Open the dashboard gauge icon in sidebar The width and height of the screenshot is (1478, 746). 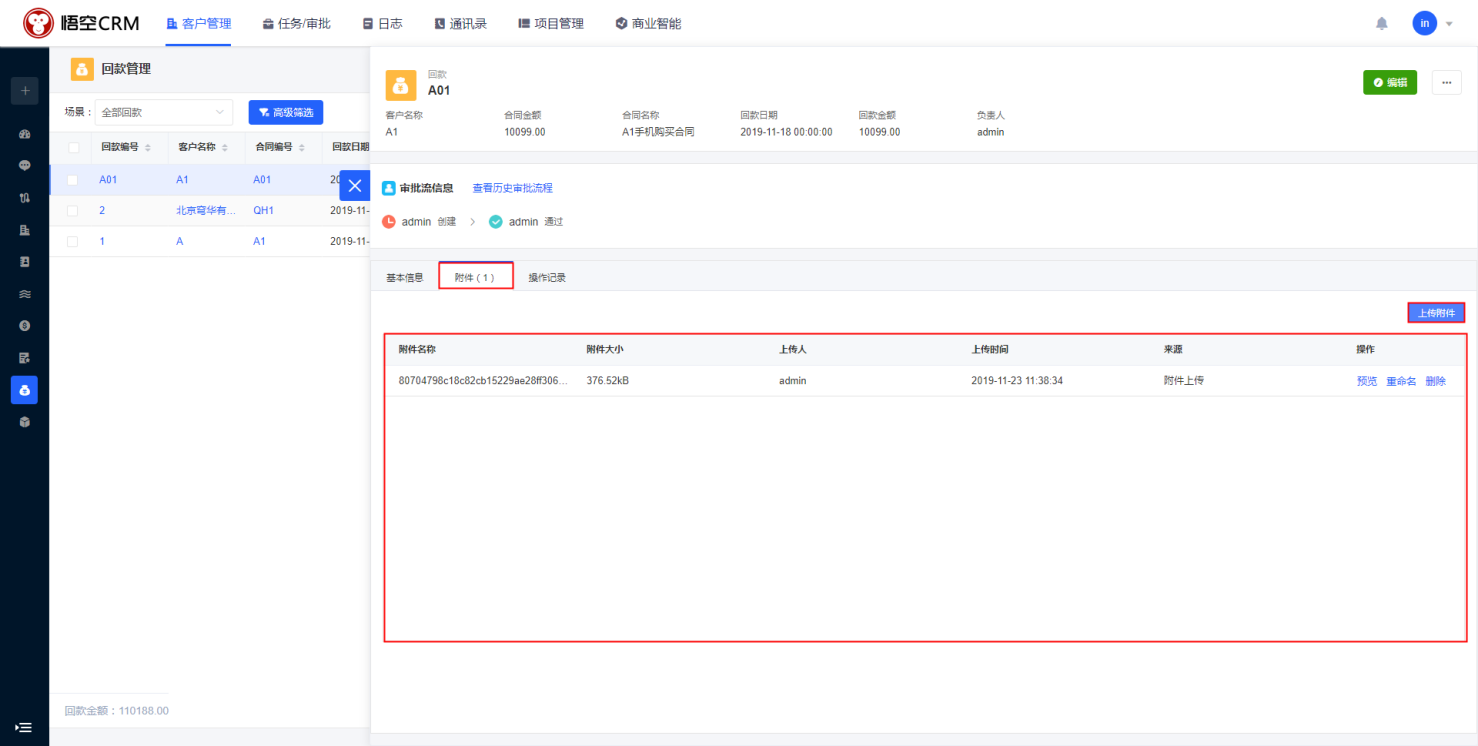click(24, 134)
